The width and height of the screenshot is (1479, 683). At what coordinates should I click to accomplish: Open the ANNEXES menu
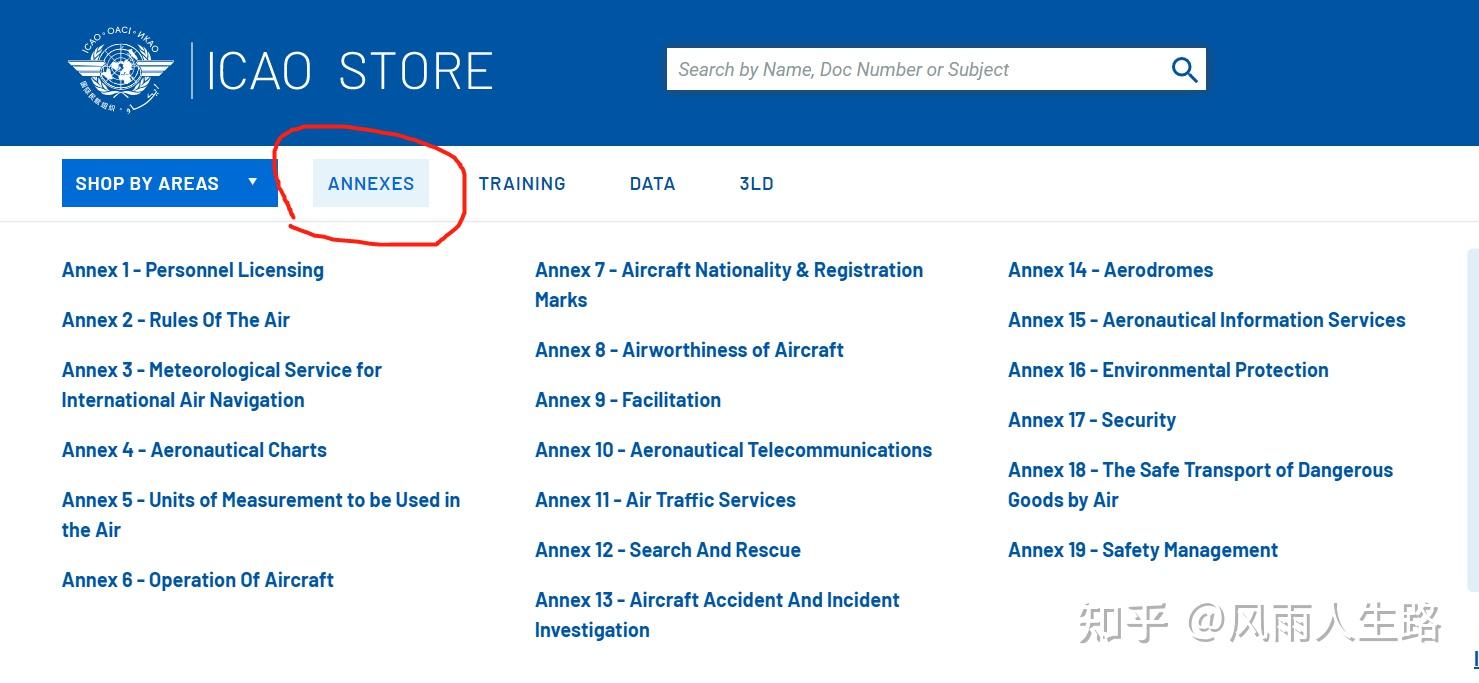click(x=371, y=183)
